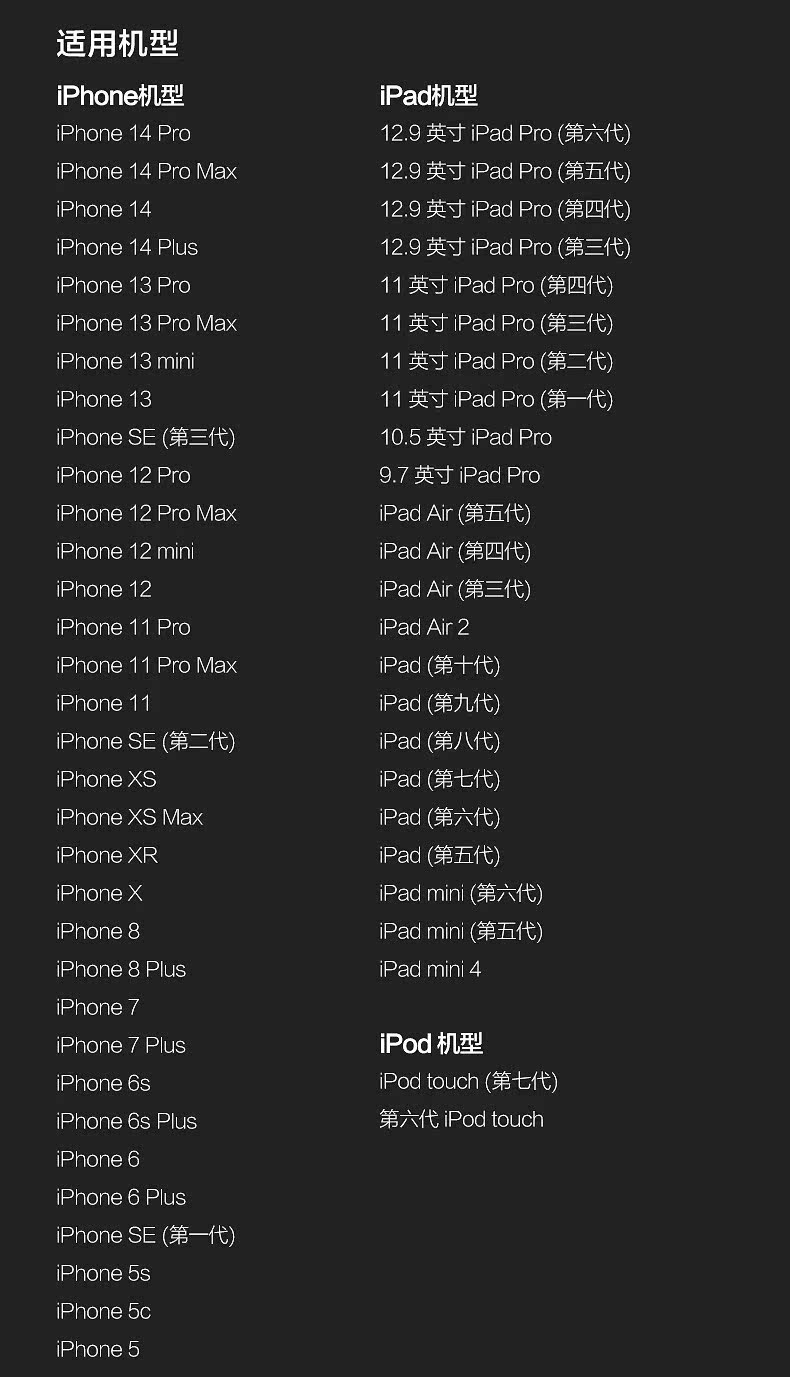
Task: Select iPhone 8 Plus entry
Action: (121, 970)
